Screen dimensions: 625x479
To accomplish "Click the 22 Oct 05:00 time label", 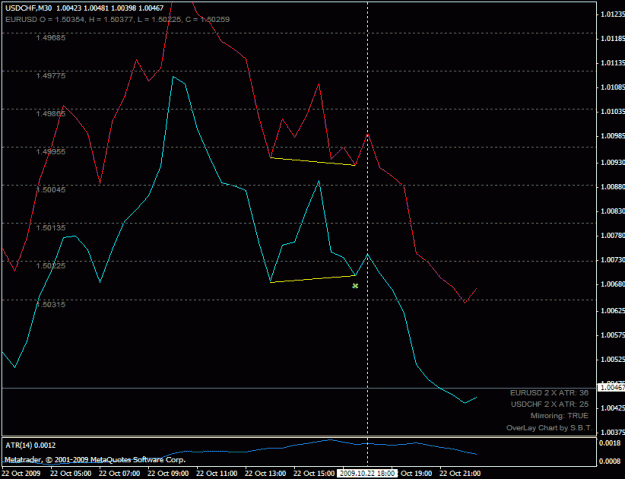I will click(71, 473).
